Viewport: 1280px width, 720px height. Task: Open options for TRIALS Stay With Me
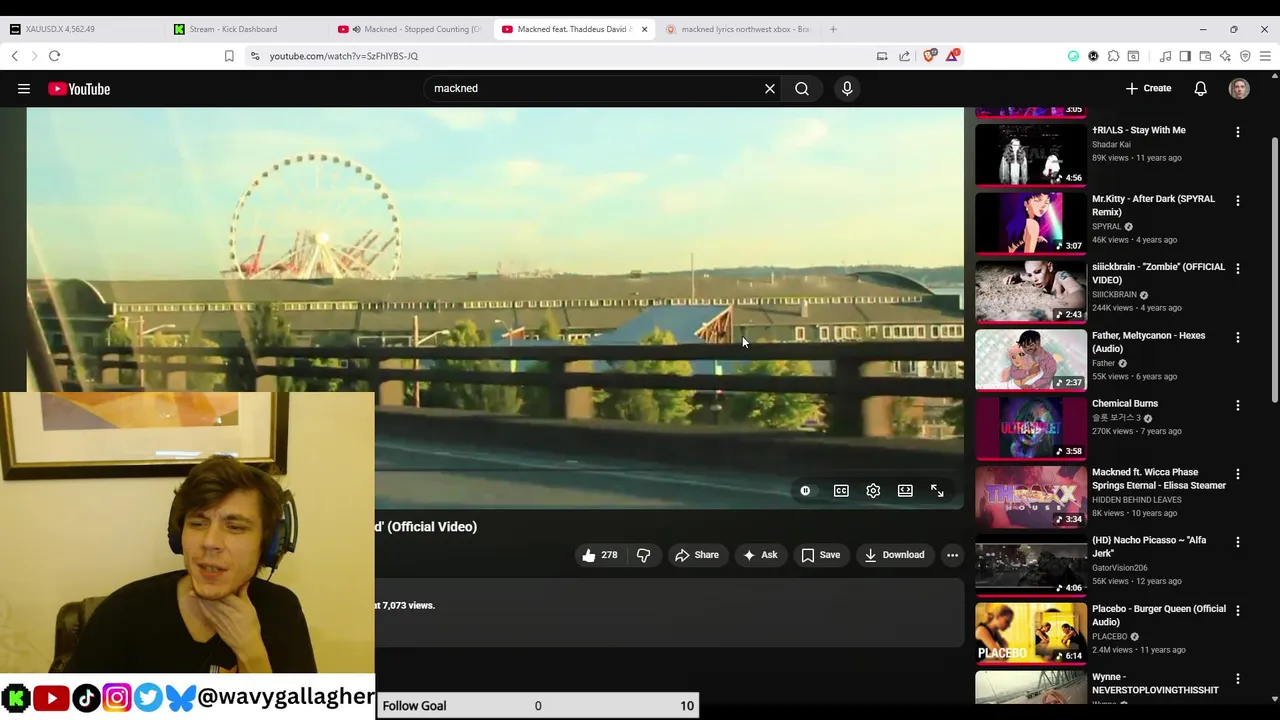(1238, 132)
